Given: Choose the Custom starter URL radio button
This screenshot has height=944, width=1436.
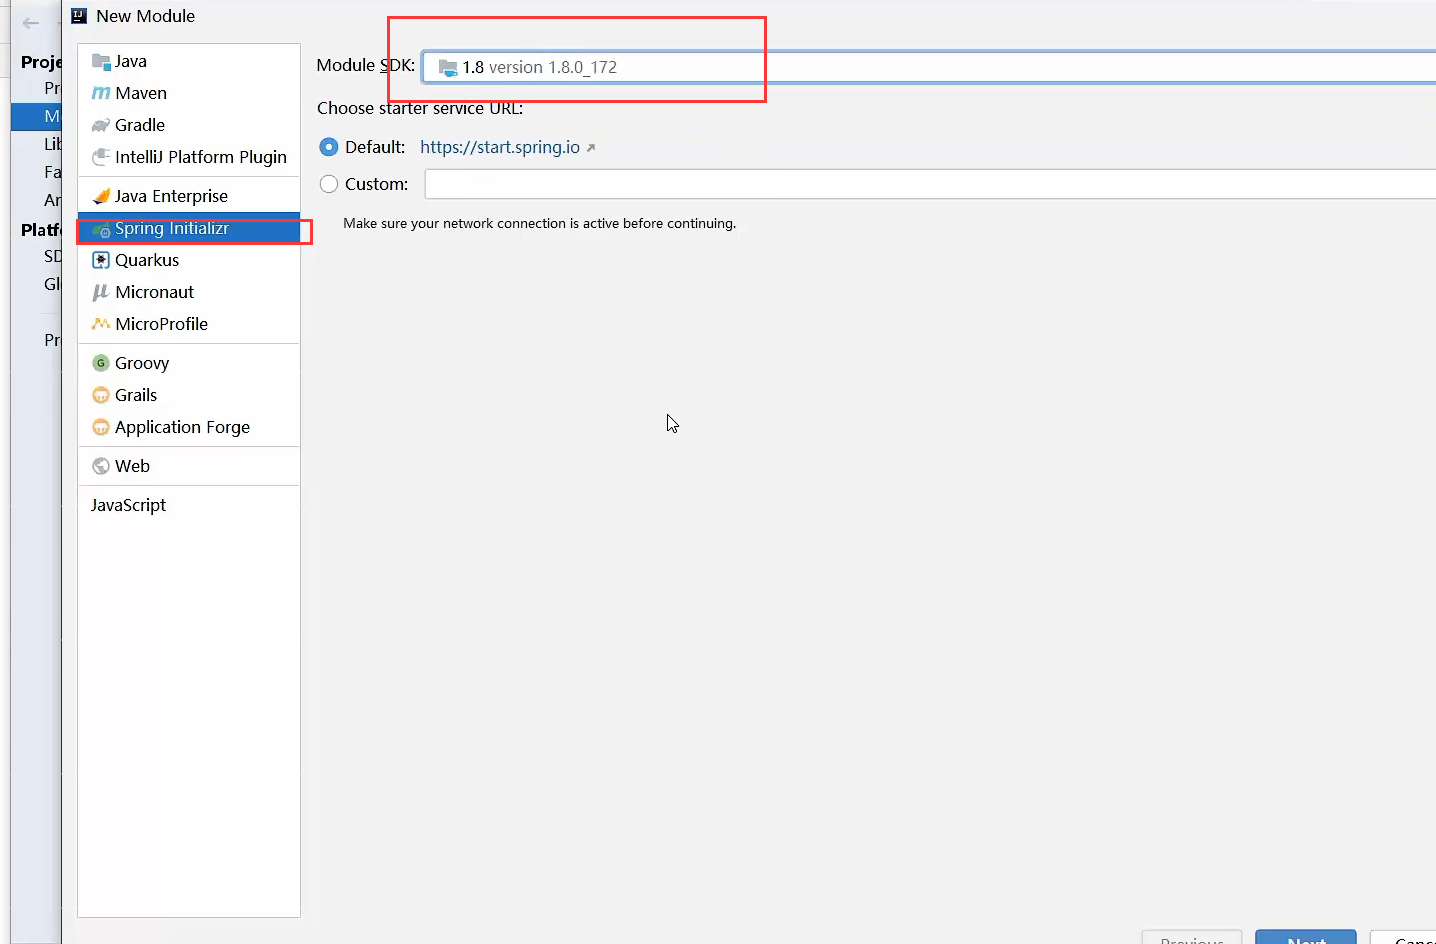Looking at the screenshot, I should (x=329, y=184).
